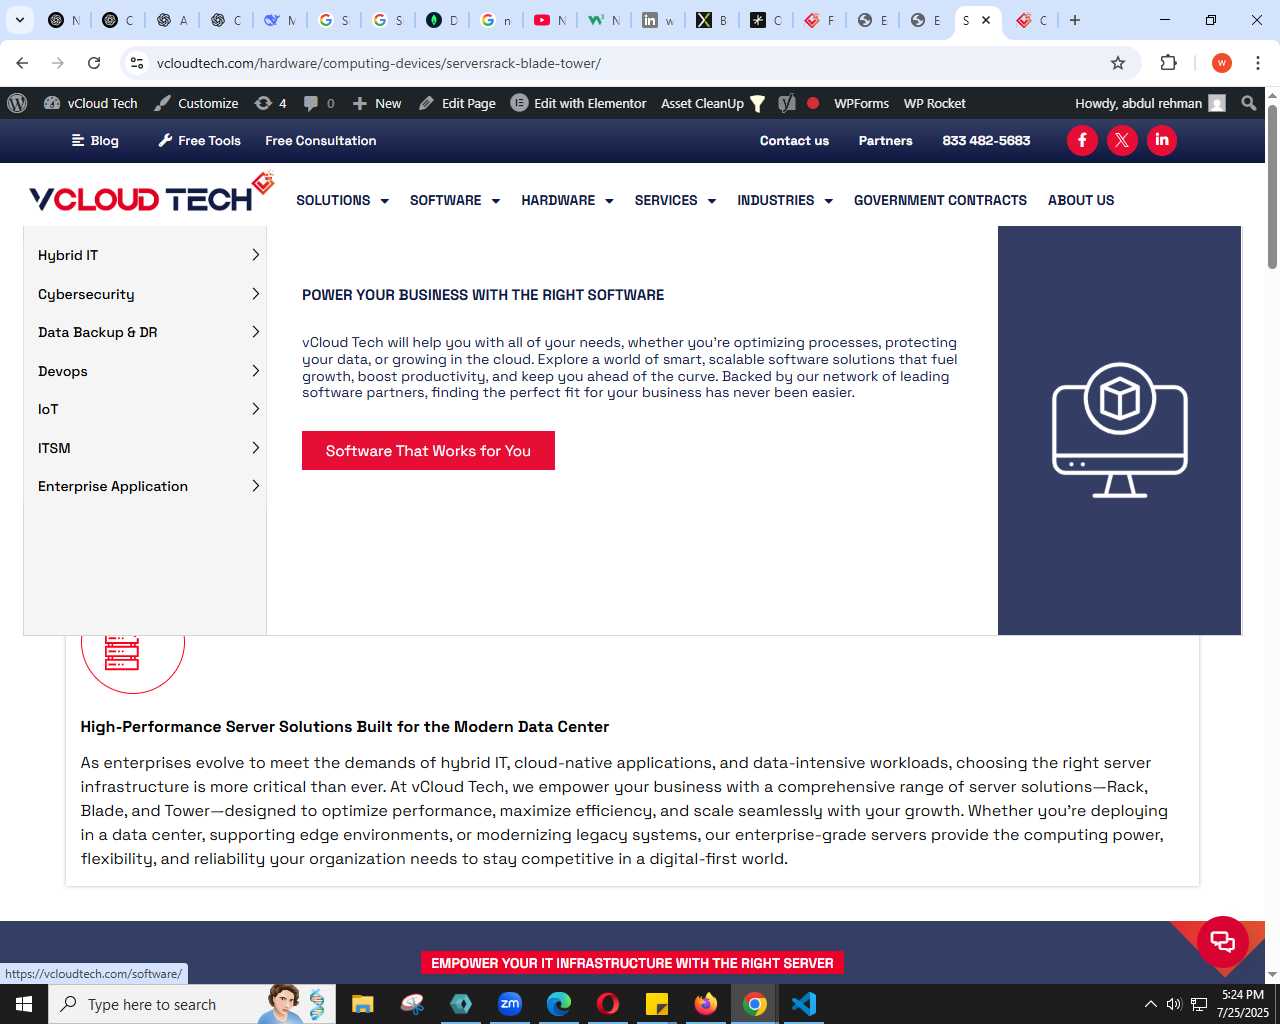Open the WordPress admin search magnifier

[1248, 103]
